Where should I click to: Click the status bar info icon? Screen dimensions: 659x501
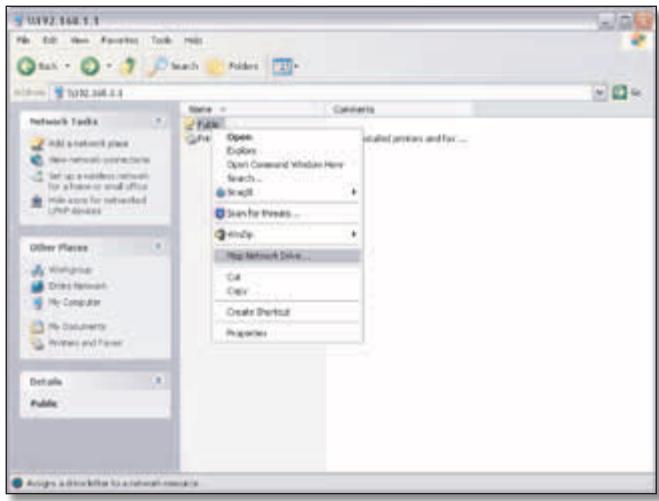click(x=17, y=483)
